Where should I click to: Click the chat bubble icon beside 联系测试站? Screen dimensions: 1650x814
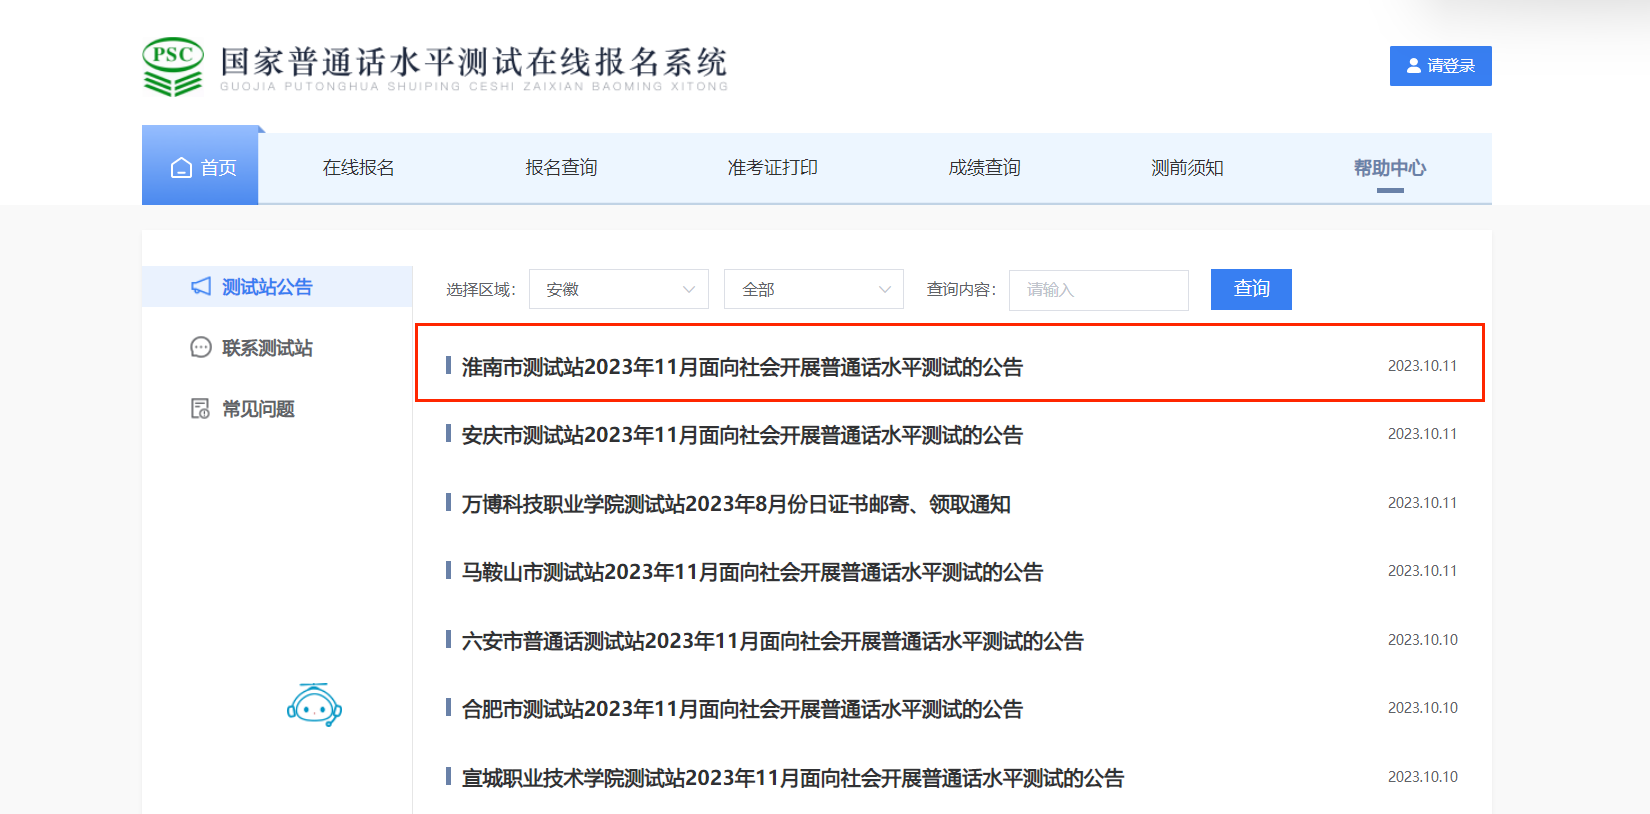201,348
